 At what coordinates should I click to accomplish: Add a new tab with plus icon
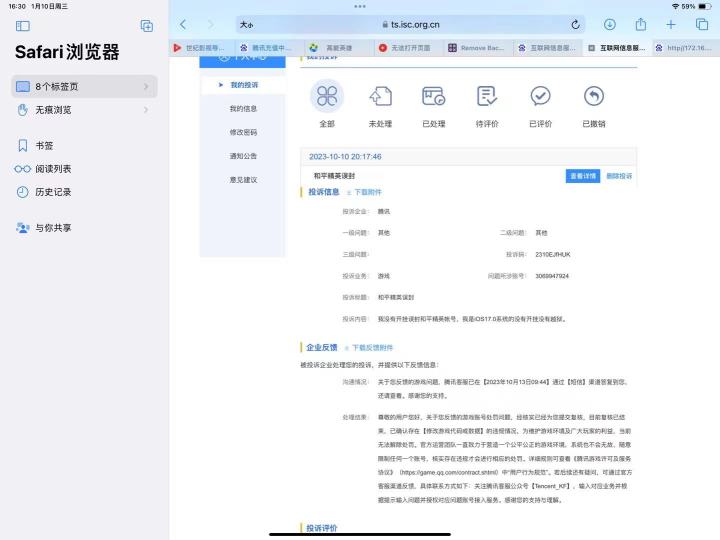click(671, 24)
